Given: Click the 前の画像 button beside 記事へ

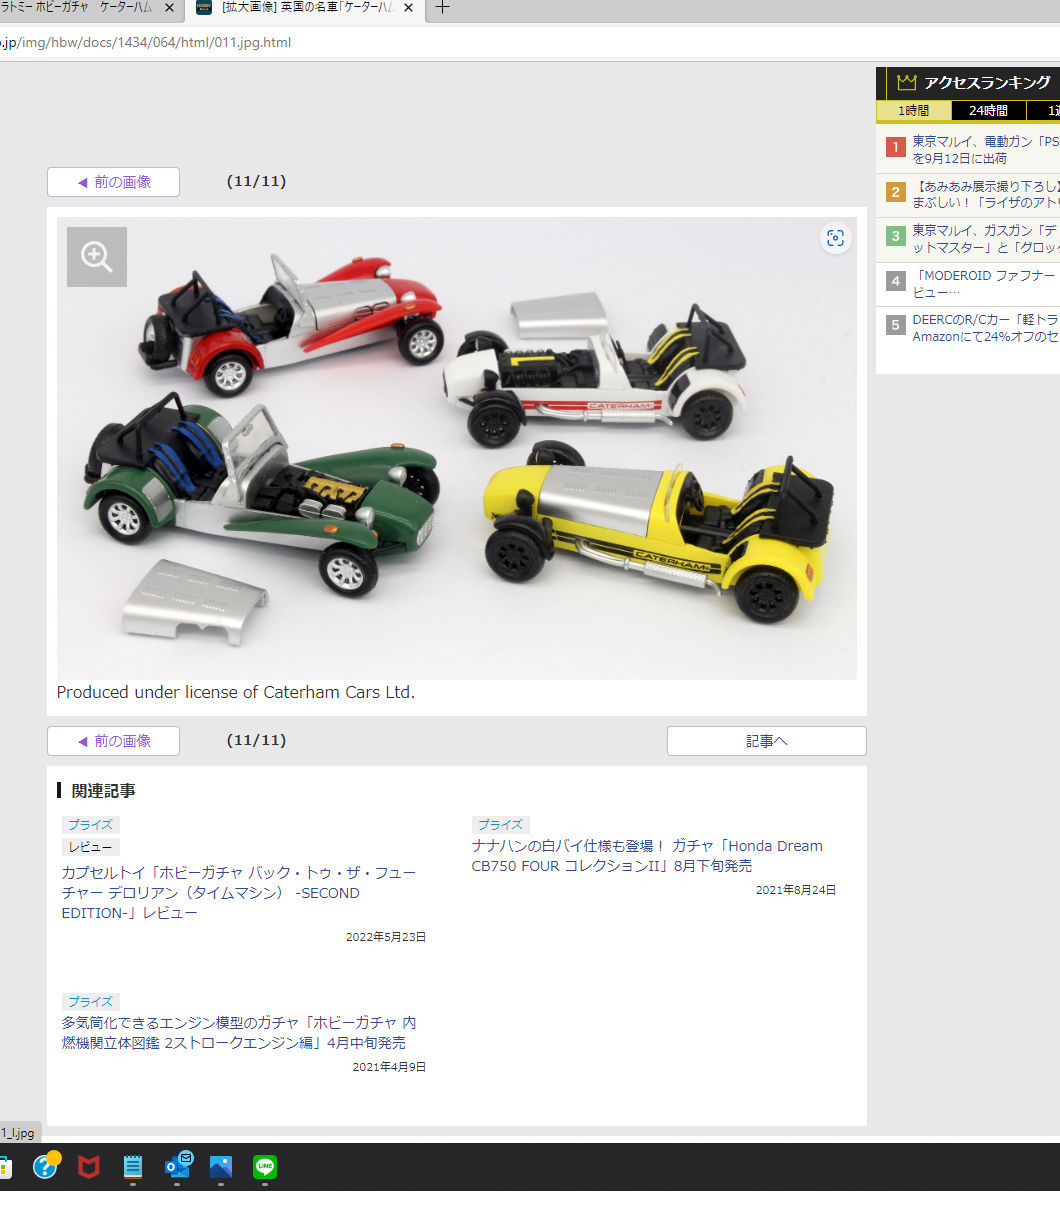Looking at the screenshot, I should click(x=113, y=741).
